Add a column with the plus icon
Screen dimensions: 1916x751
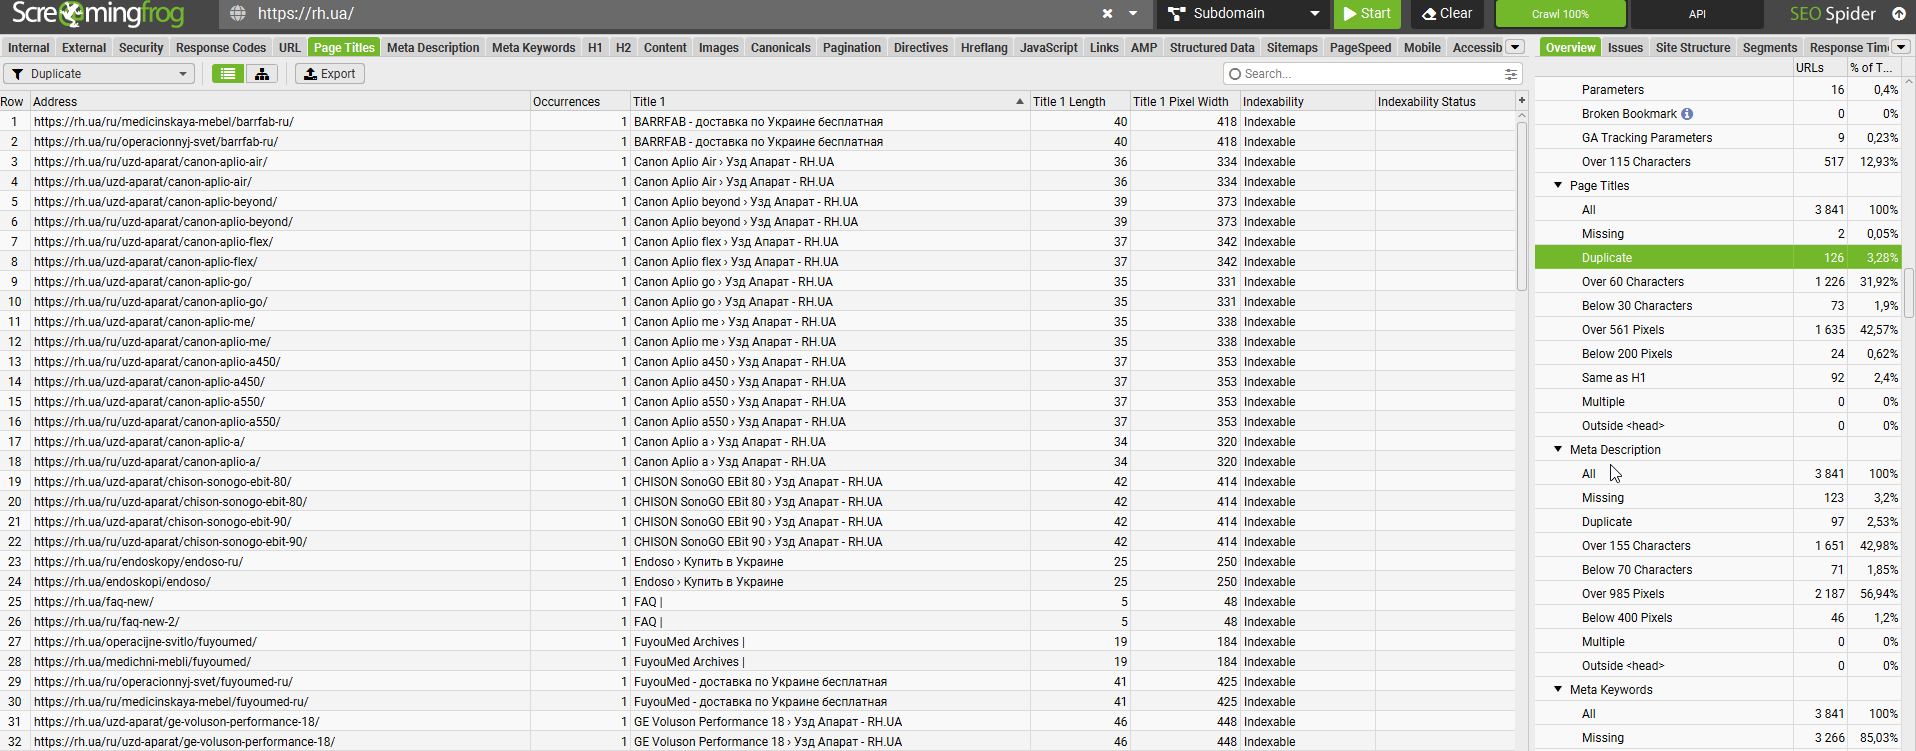(1522, 101)
